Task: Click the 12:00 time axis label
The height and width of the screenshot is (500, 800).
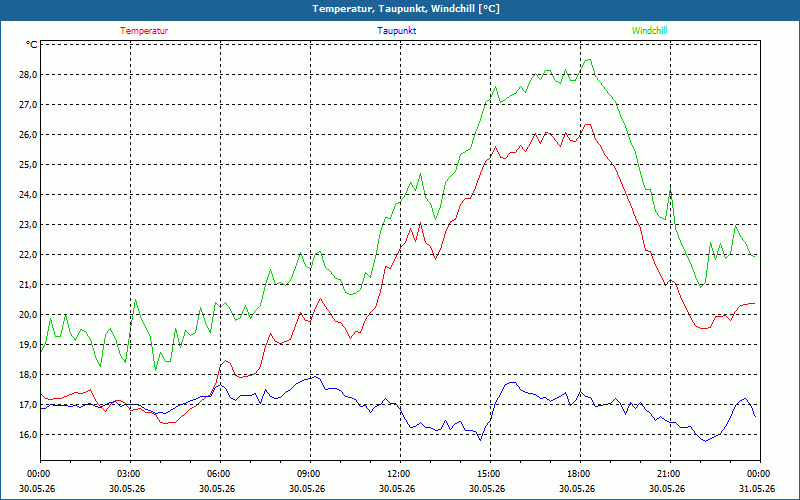Action: click(x=400, y=474)
